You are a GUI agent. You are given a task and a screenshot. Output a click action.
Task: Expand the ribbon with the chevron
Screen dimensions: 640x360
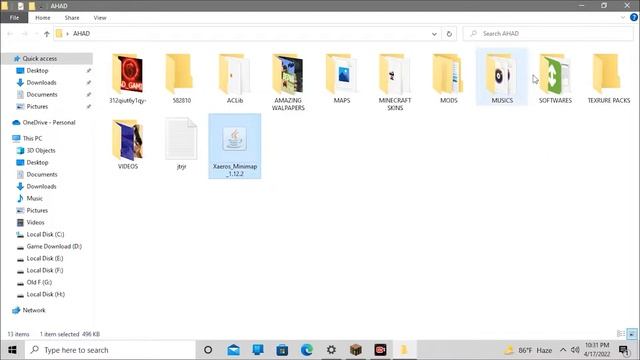click(x=623, y=18)
